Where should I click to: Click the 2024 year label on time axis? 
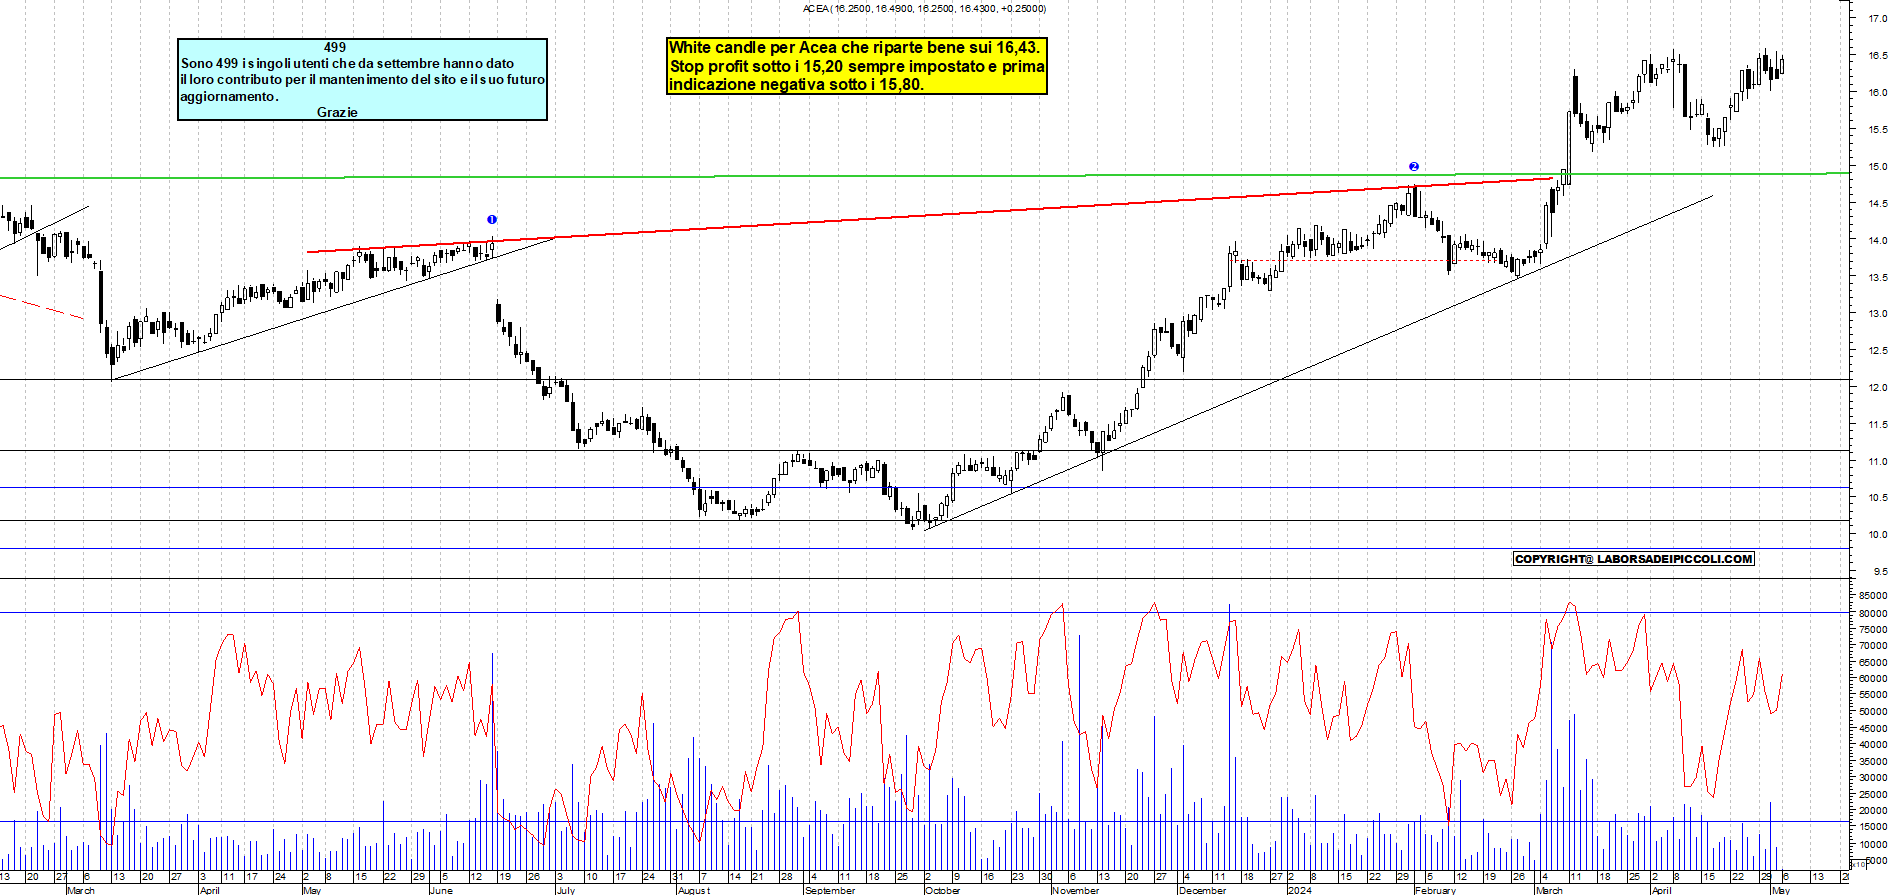pos(1300,890)
